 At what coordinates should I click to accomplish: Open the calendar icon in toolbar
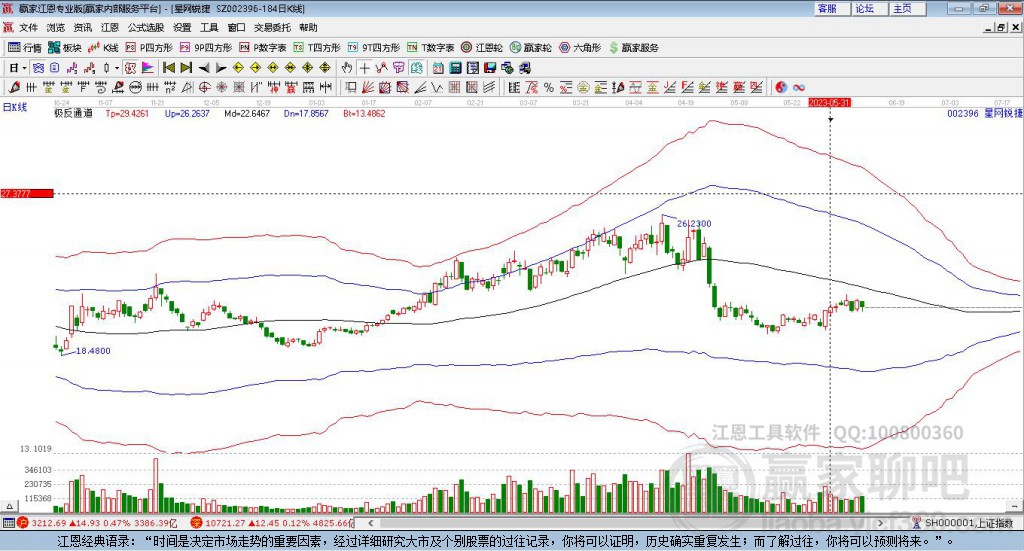(438, 68)
